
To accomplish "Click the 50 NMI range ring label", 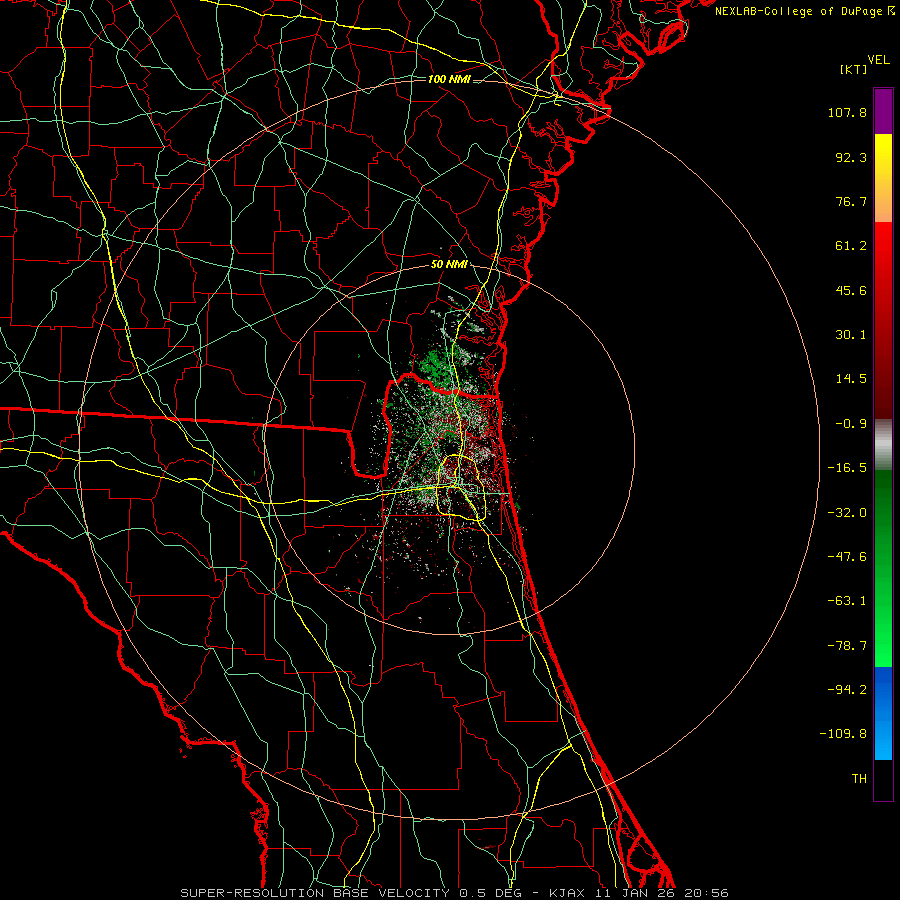I will pos(449,264).
